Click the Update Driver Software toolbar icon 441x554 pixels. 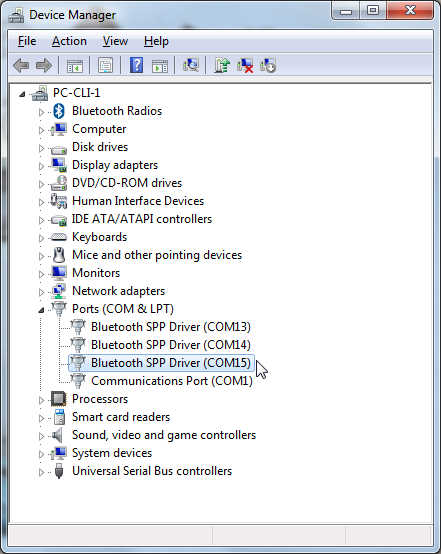tap(222, 65)
